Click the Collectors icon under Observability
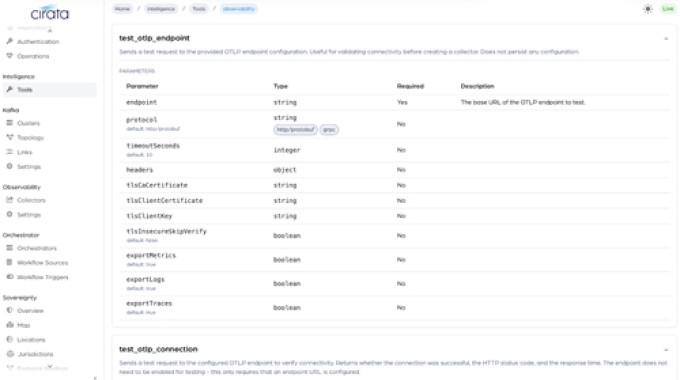The width and height of the screenshot is (680, 380). coord(10,200)
